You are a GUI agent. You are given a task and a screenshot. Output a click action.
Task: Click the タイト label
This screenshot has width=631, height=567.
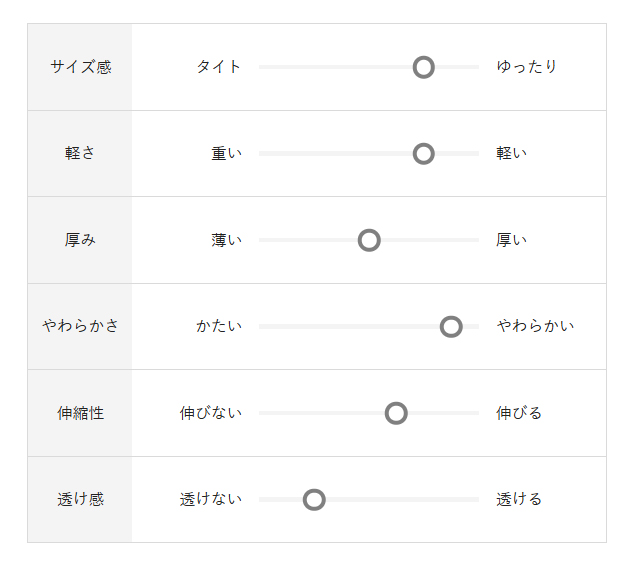click(218, 67)
